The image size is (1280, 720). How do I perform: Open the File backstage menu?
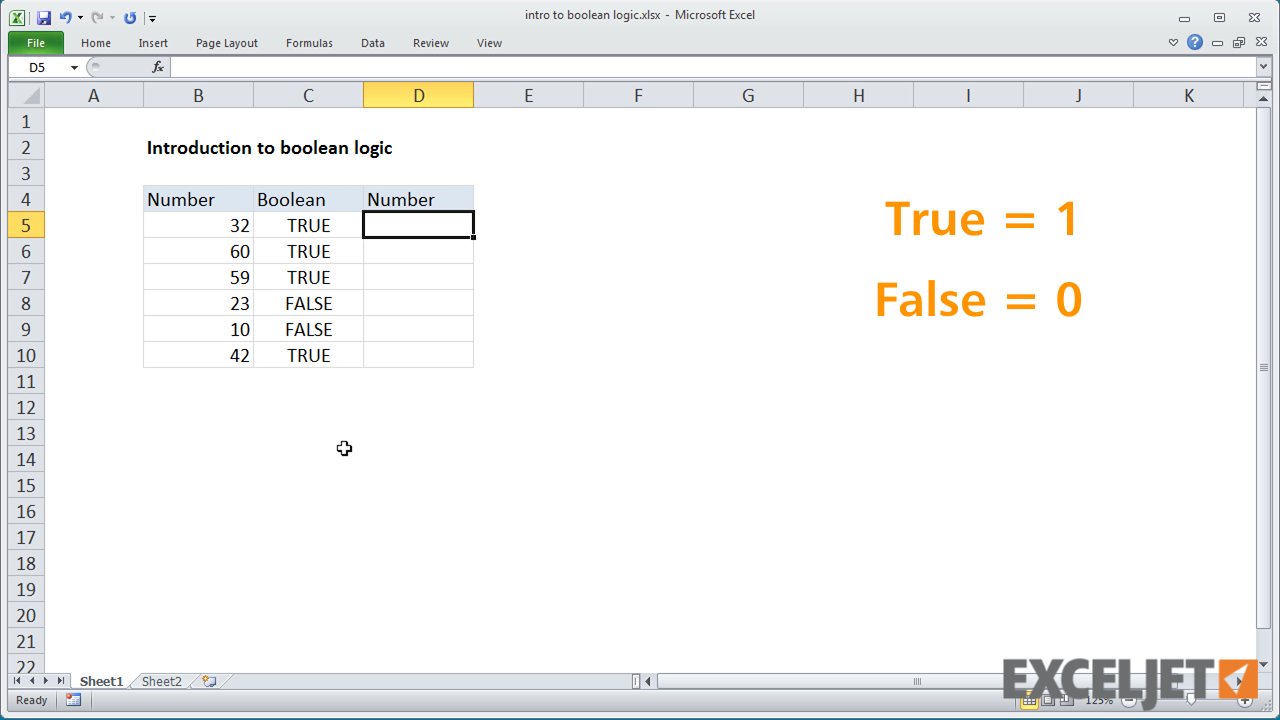point(36,43)
